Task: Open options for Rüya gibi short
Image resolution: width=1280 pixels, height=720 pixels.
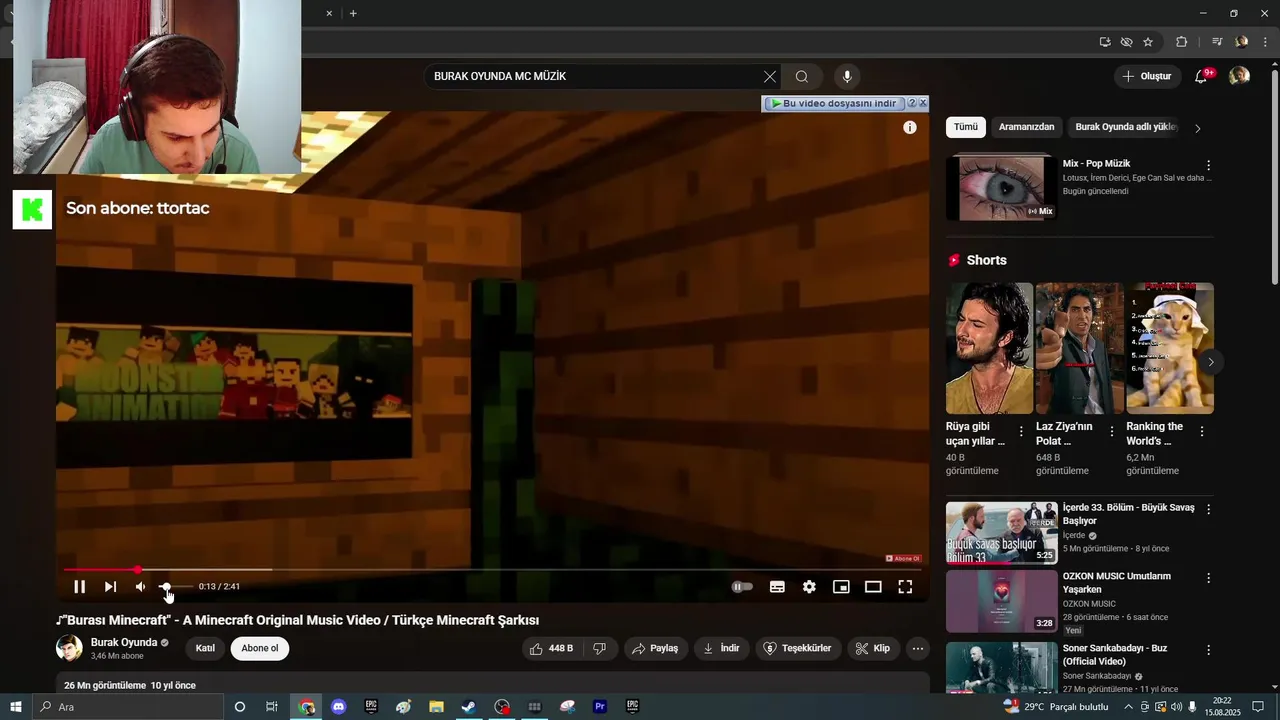Action: [1021, 431]
